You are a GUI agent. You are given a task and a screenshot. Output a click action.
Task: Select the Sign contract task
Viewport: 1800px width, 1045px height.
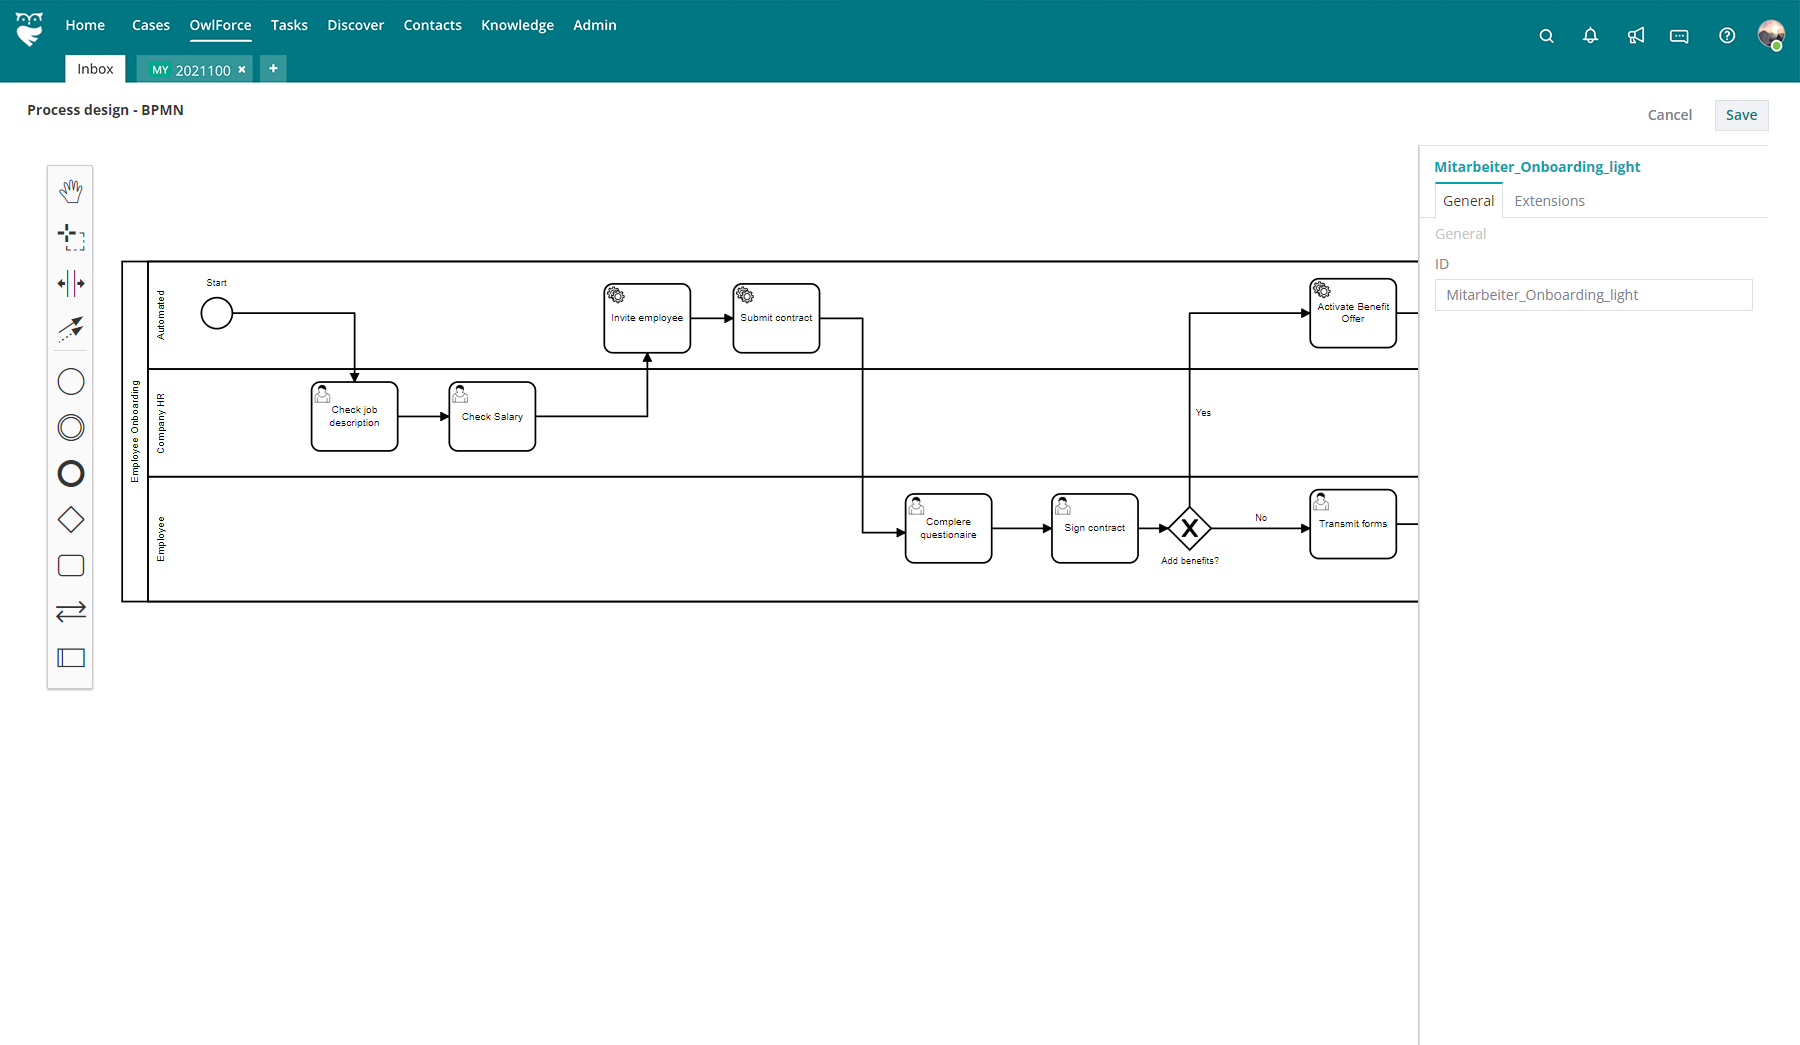pyautogui.click(x=1094, y=528)
